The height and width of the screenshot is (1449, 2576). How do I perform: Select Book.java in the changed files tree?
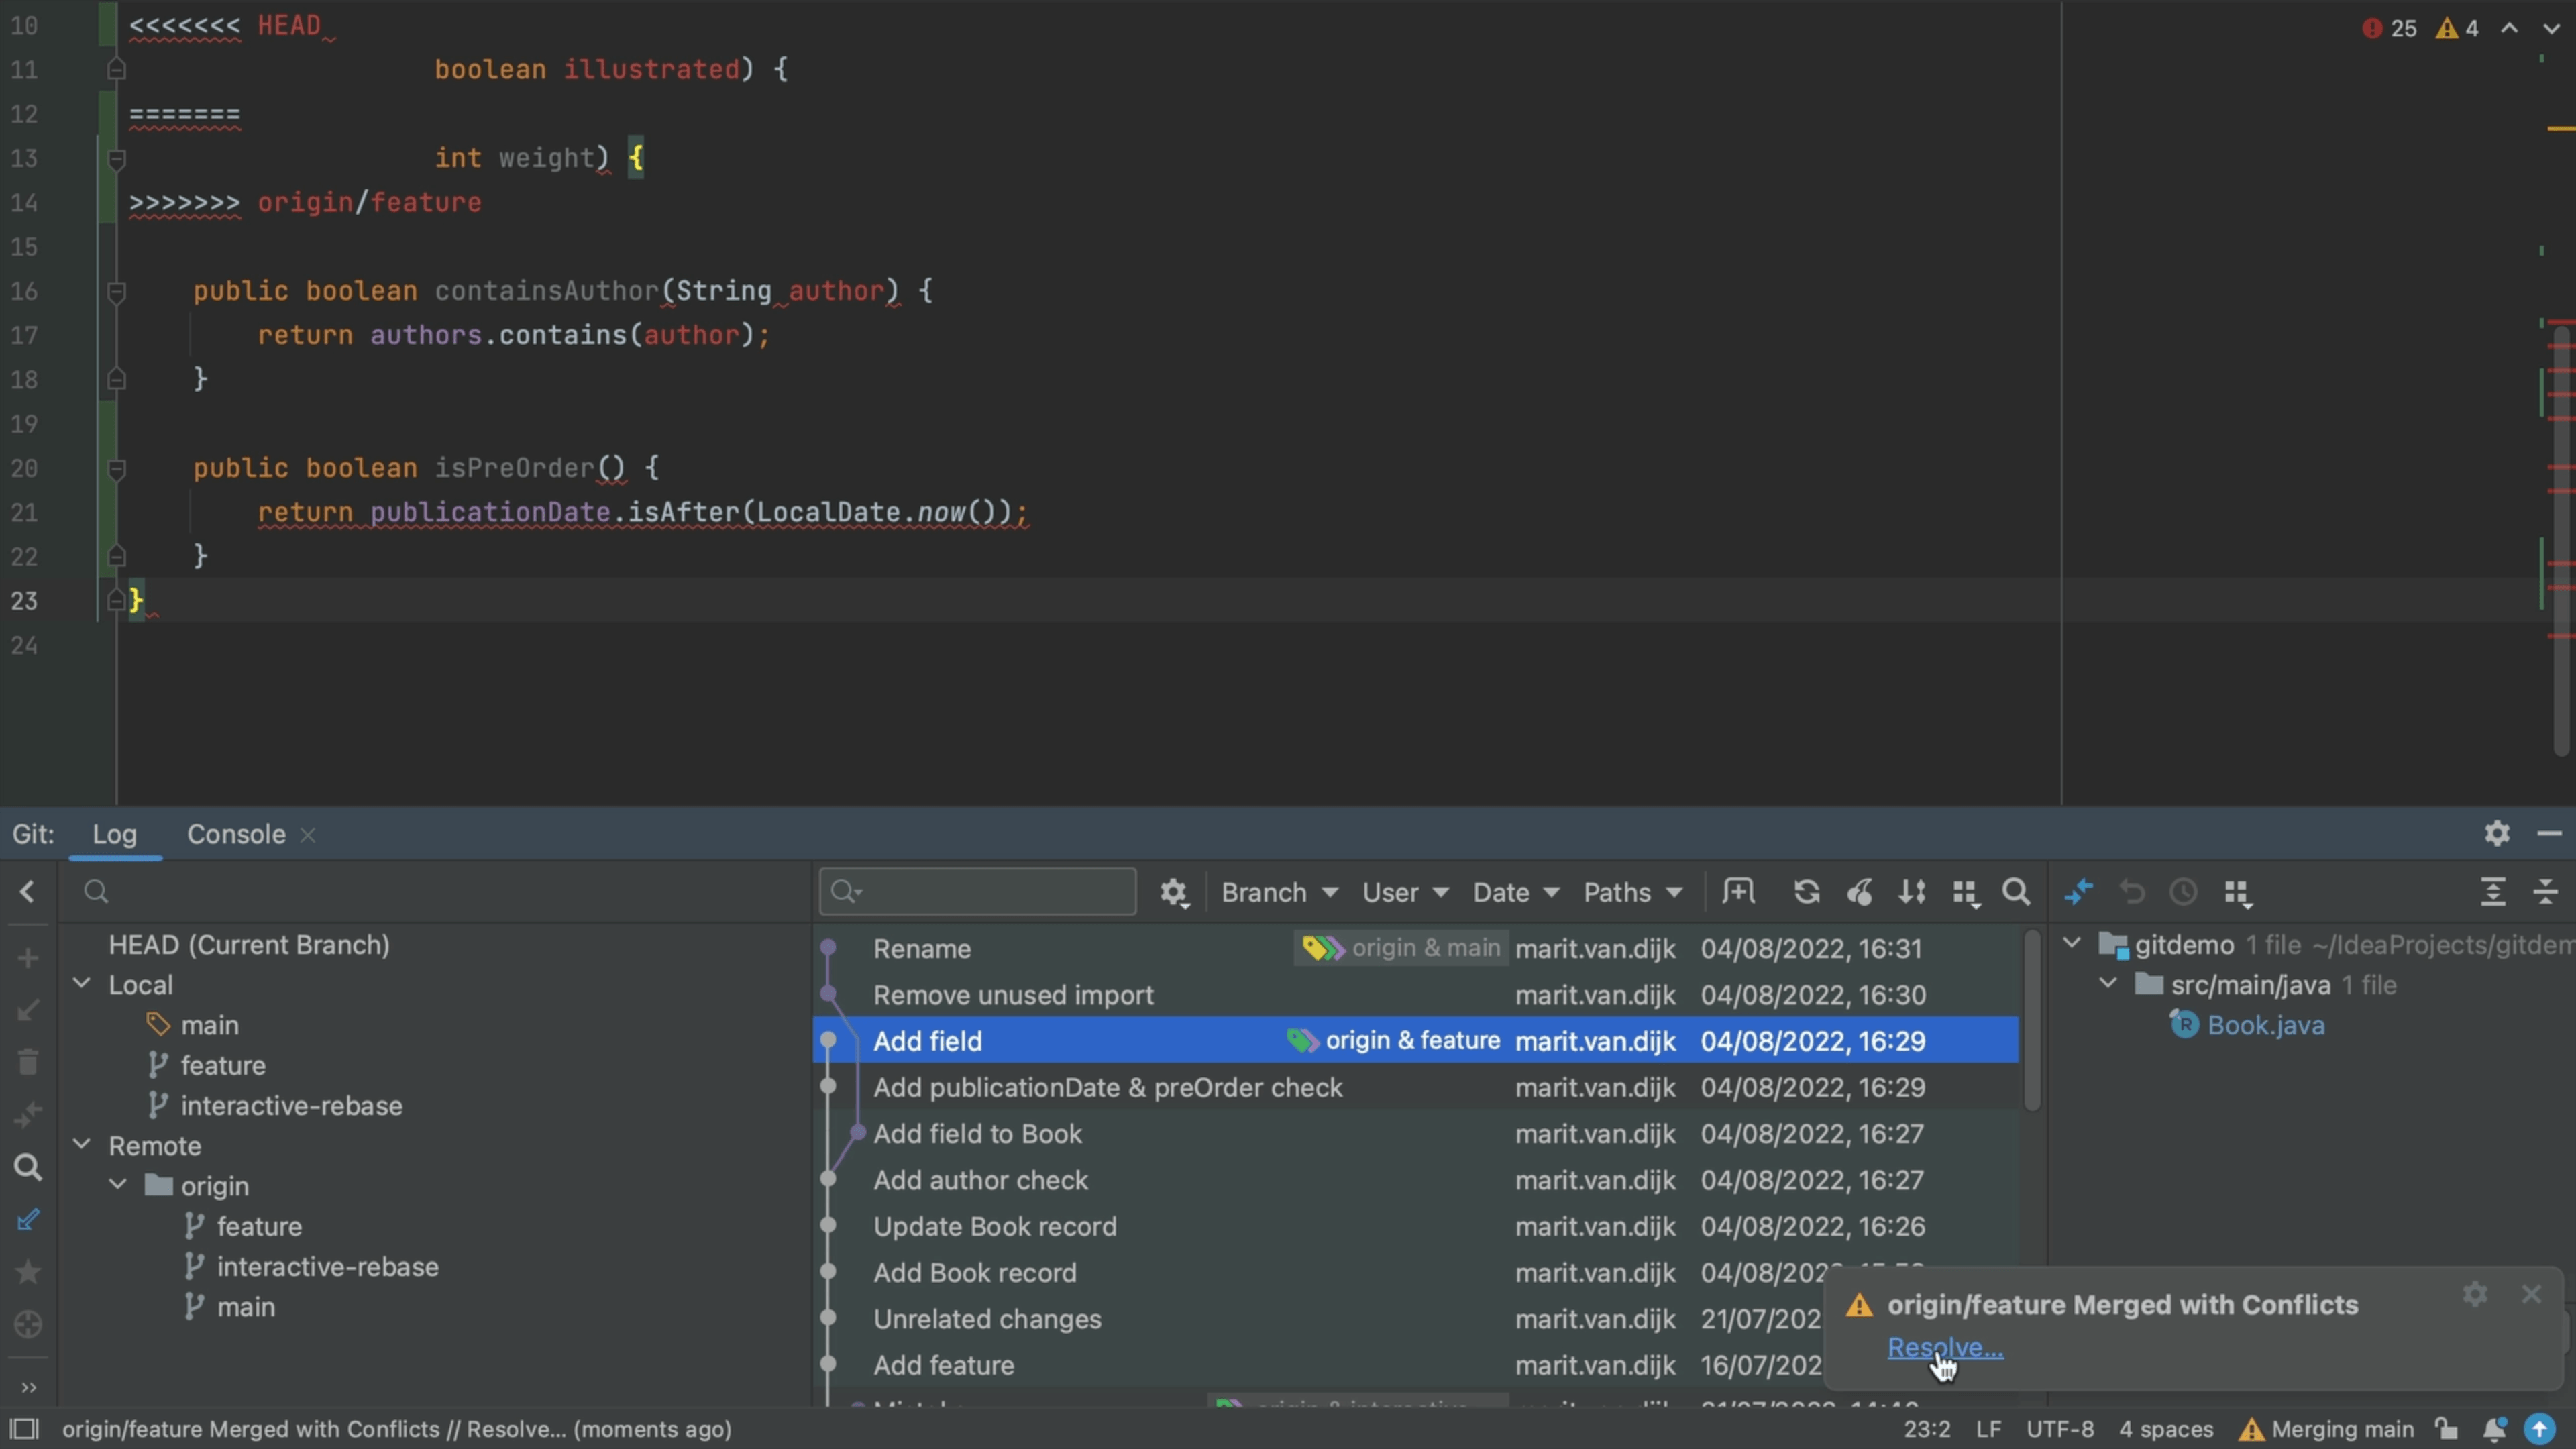2266,1024
